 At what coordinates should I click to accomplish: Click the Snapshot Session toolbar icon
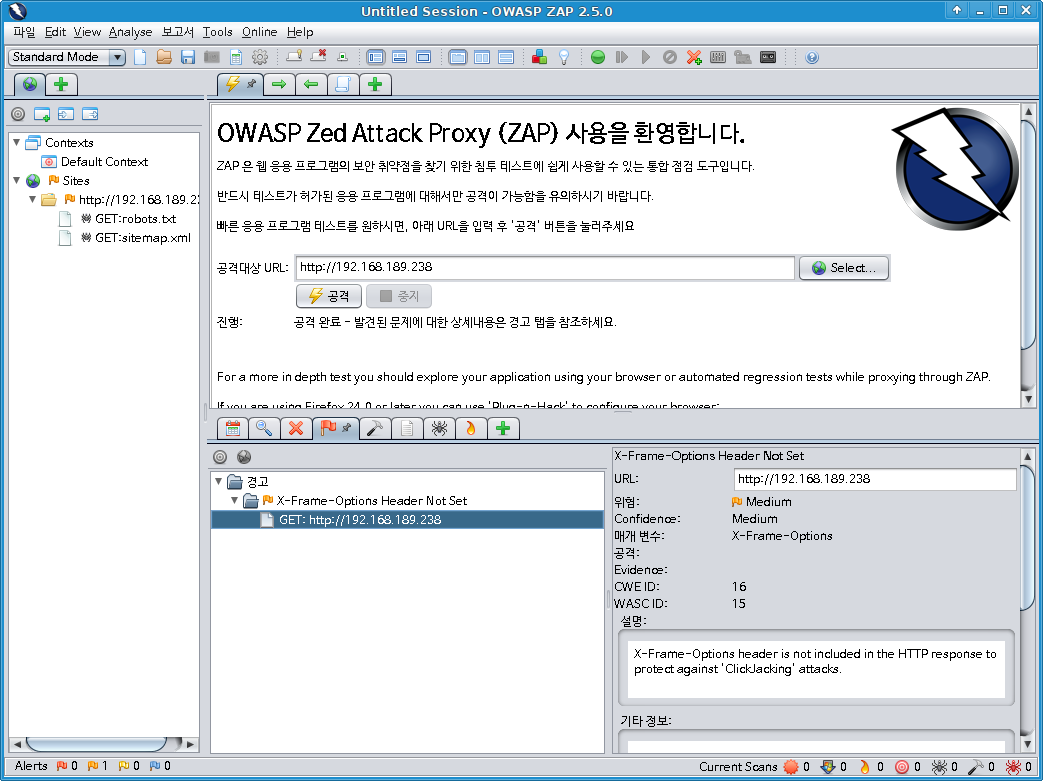coord(212,57)
